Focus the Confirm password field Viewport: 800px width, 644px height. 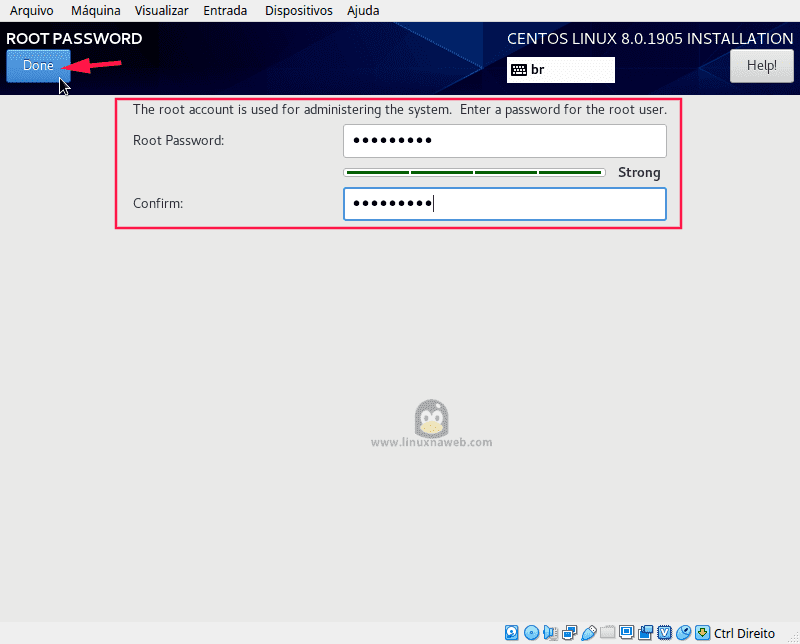click(505, 204)
